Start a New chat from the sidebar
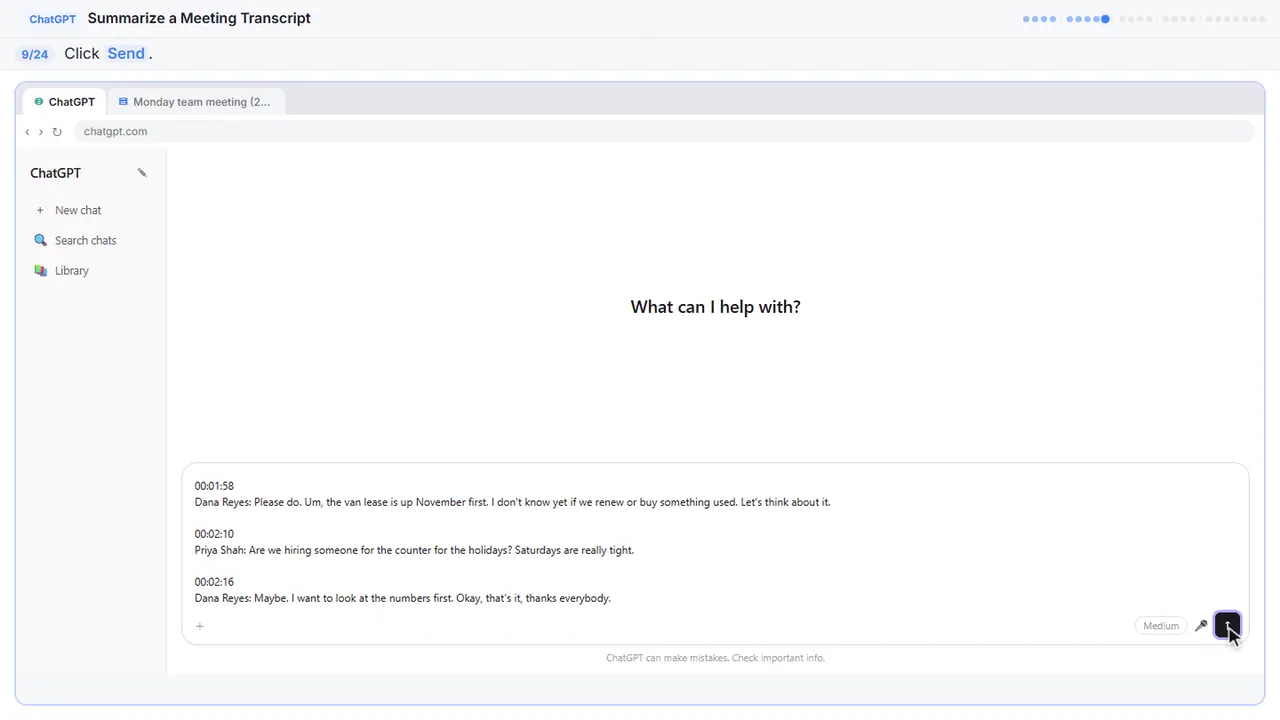The height and width of the screenshot is (720, 1280). (91, 210)
